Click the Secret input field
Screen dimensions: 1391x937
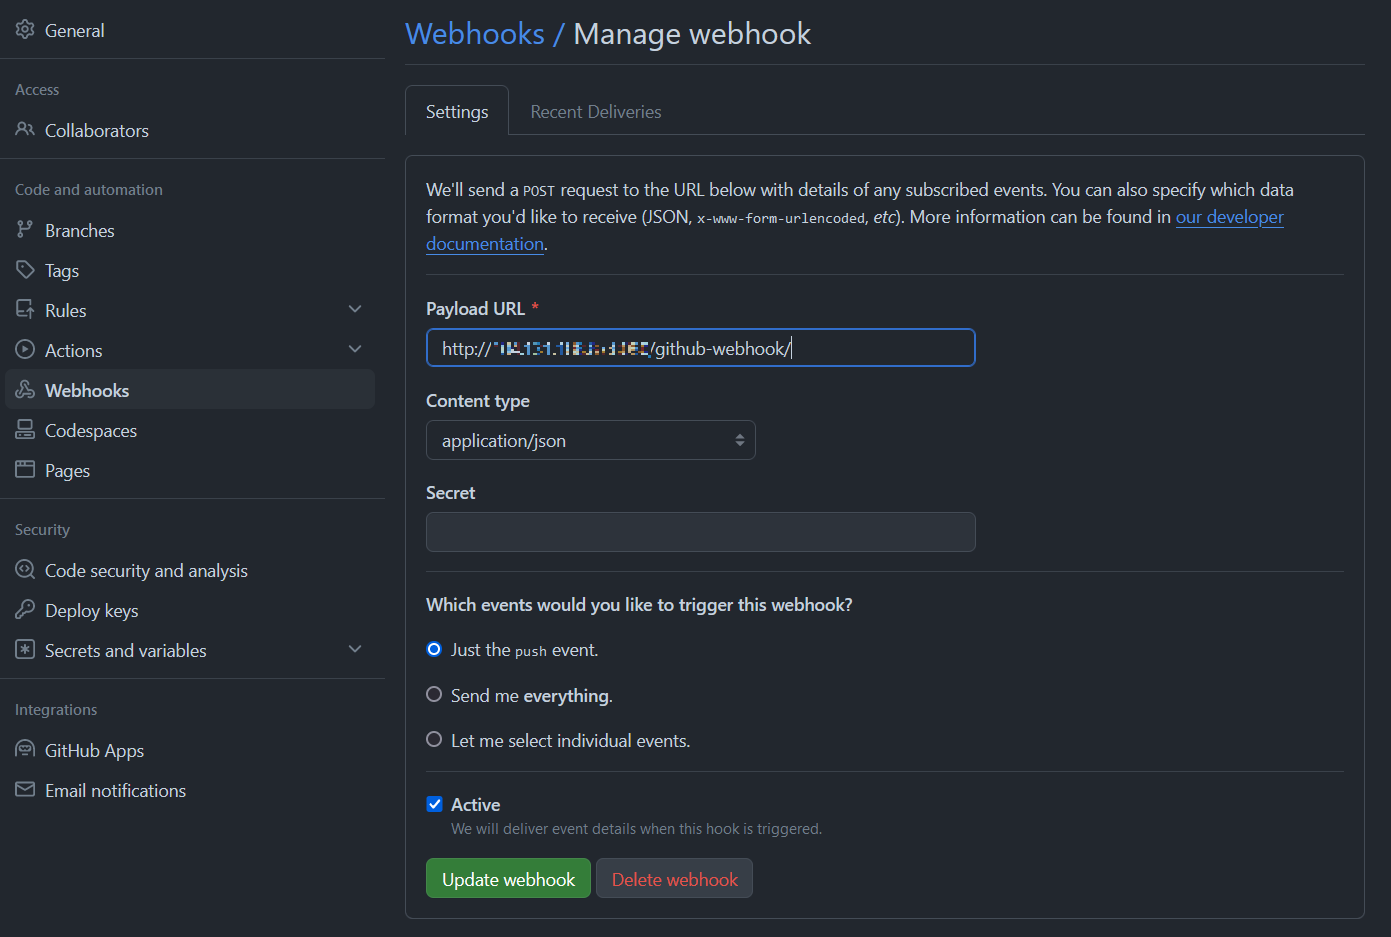[700, 532]
